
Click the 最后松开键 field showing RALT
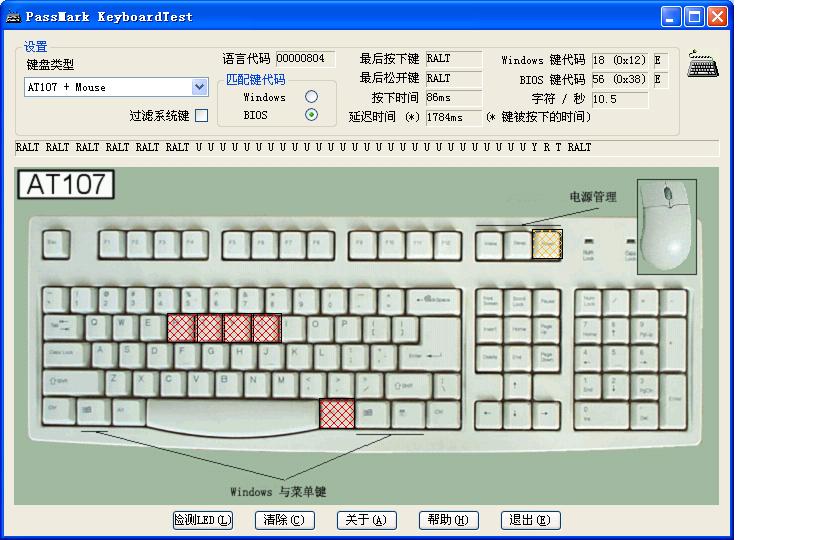click(454, 78)
